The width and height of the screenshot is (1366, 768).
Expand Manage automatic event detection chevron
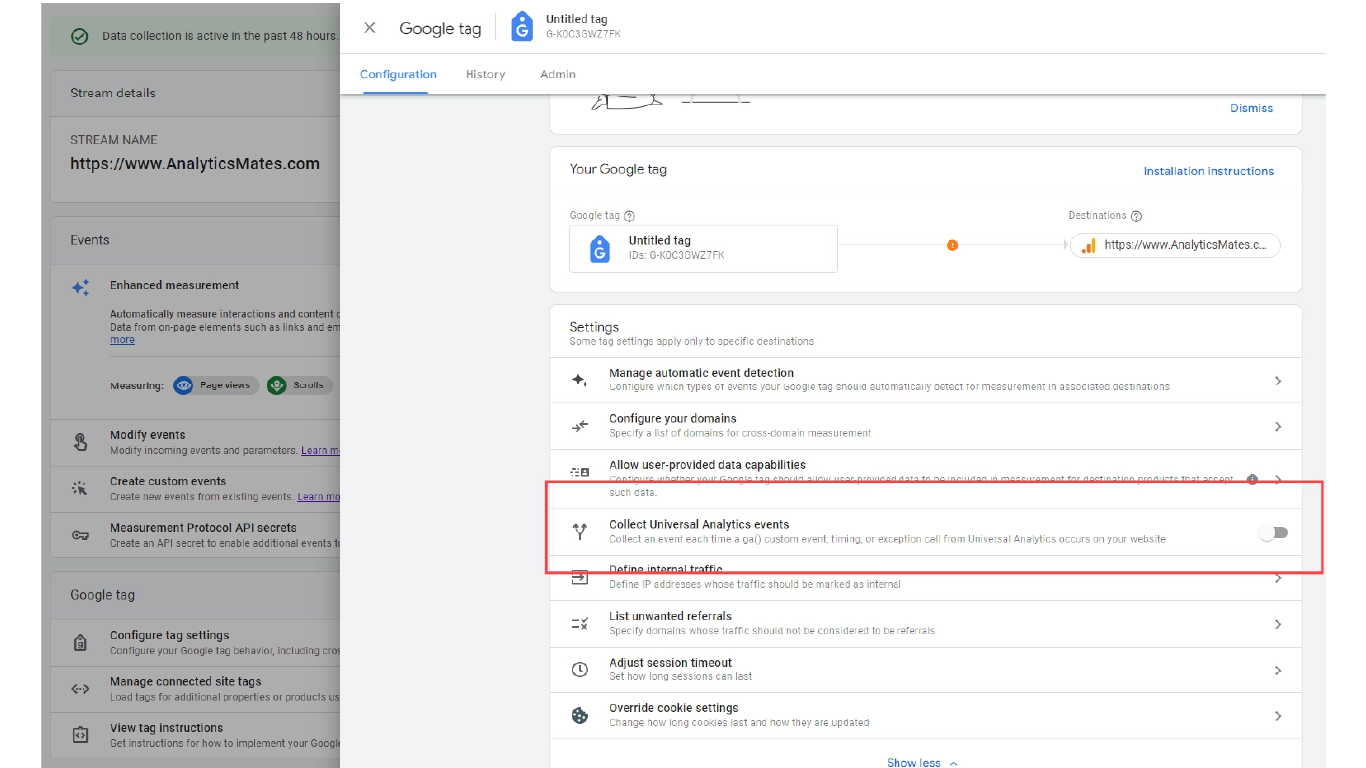tap(1278, 380)
